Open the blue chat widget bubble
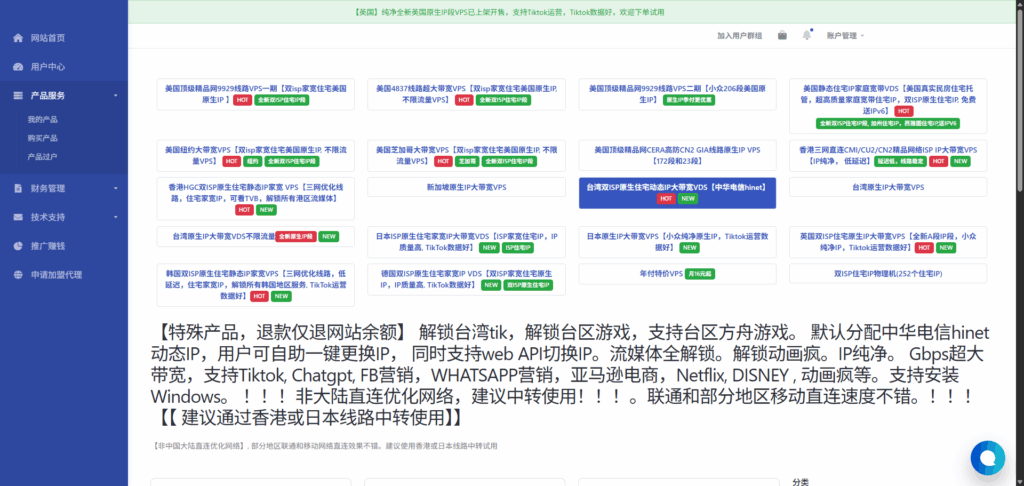Image resolution: width=1024 pixels, height=486 pixels. pyautogui.click(x=987, y=458)
